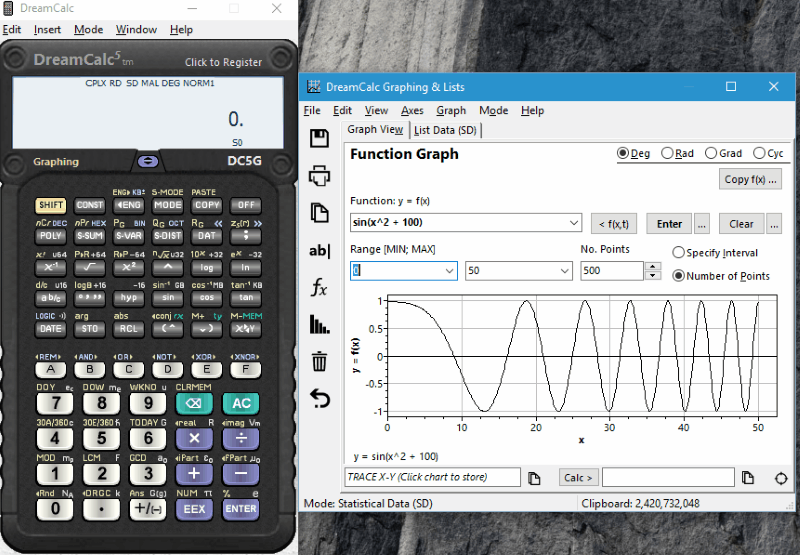Click the undo arrow icon in sidebar
The image size is (800, 555).
coord(320,398)
